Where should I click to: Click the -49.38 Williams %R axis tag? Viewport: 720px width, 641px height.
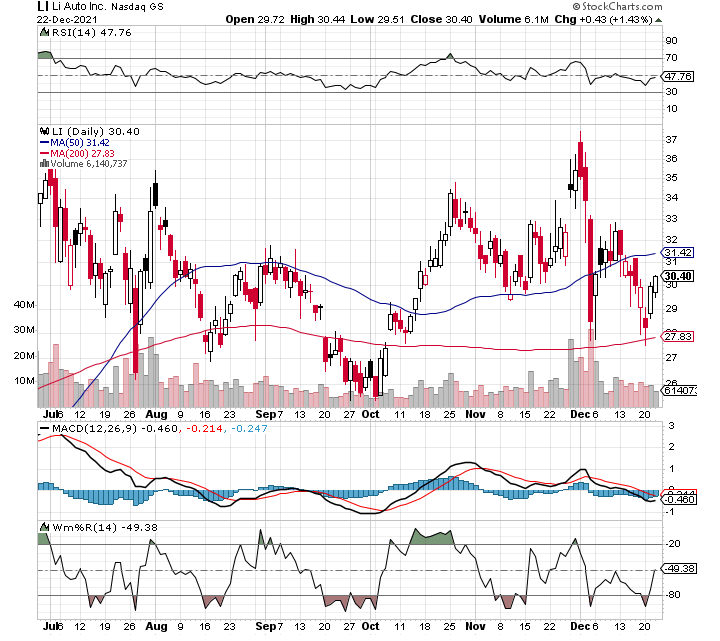pyautogui.click(x=679, y=568)
